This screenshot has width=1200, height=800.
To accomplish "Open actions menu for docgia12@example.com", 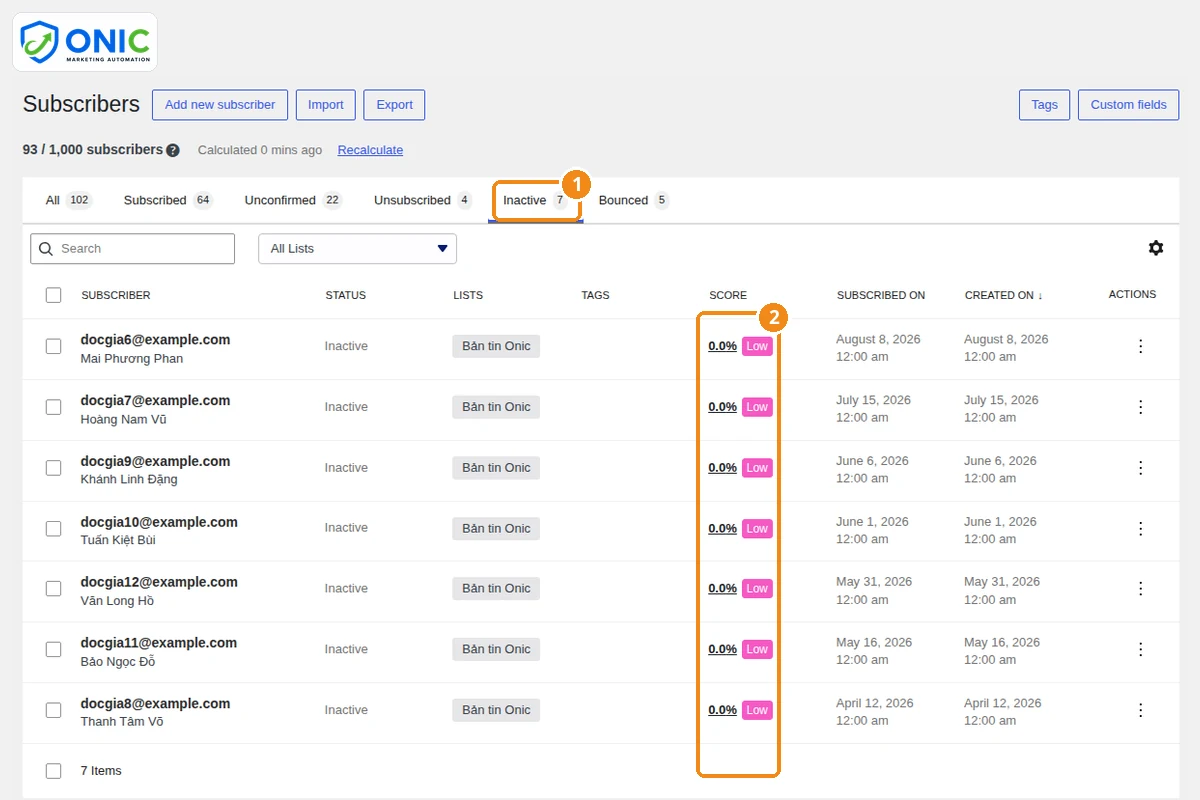I will point(1140,589).
